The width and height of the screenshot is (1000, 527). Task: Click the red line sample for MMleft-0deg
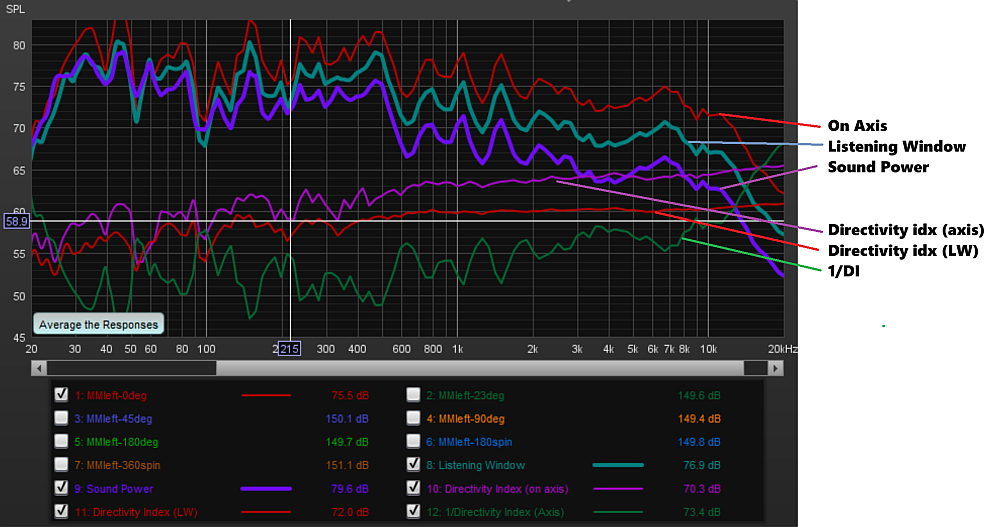click(266, 394)
